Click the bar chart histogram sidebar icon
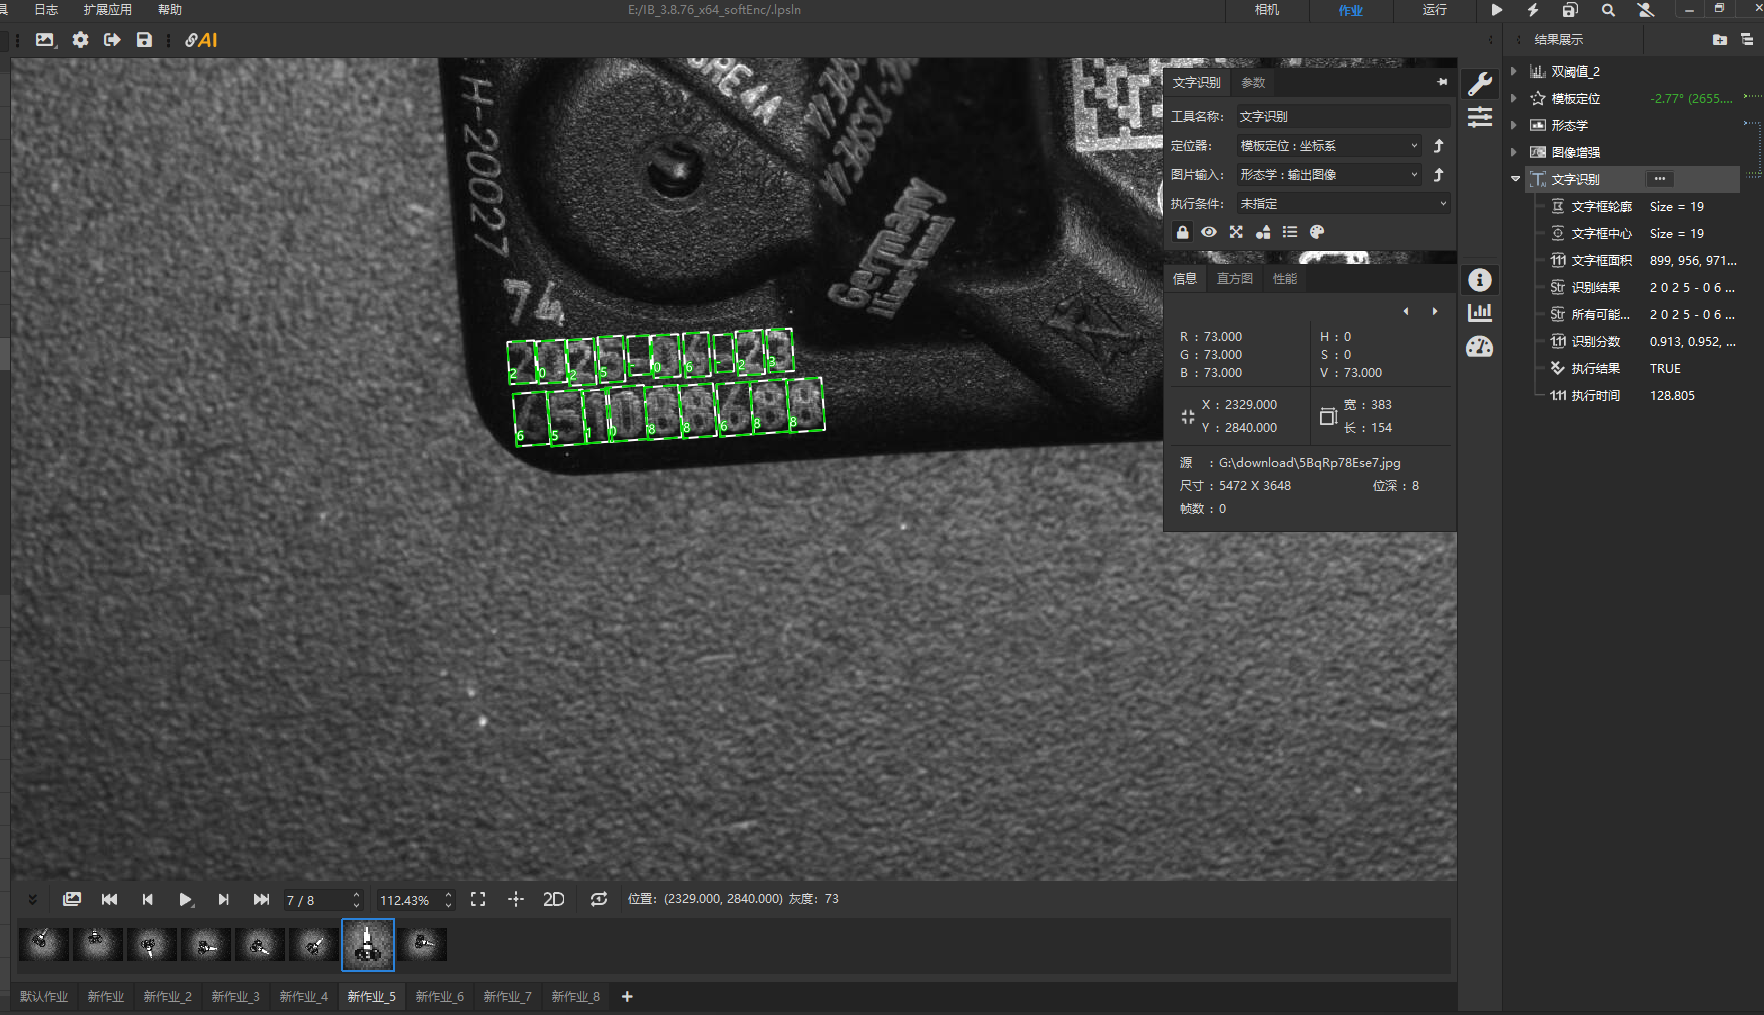 click(1480, 313)
